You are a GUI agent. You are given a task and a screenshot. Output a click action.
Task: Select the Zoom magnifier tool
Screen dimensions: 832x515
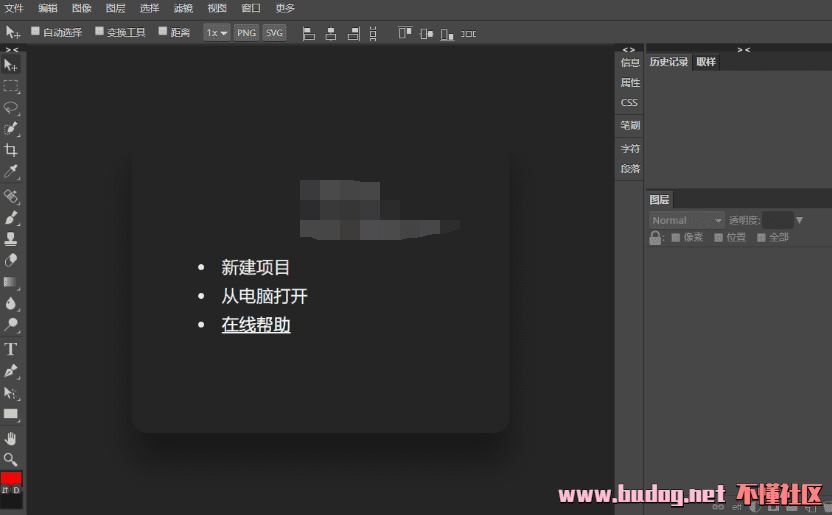pyautogui.click(x=11, y=459)
